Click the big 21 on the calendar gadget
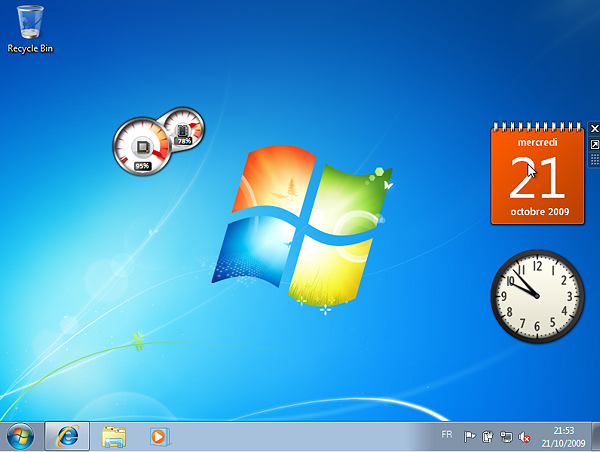Image resolution: width=600 pixels, height=452 pixels. [x=536, y=178]
